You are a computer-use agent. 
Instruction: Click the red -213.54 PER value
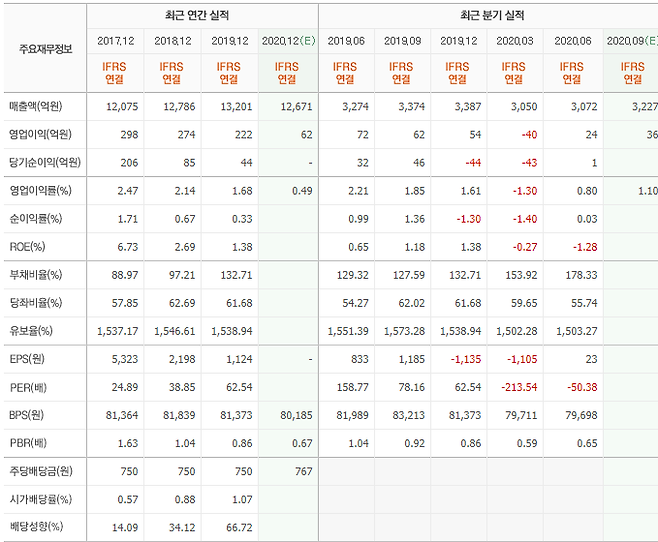click(x=518, y=386)
